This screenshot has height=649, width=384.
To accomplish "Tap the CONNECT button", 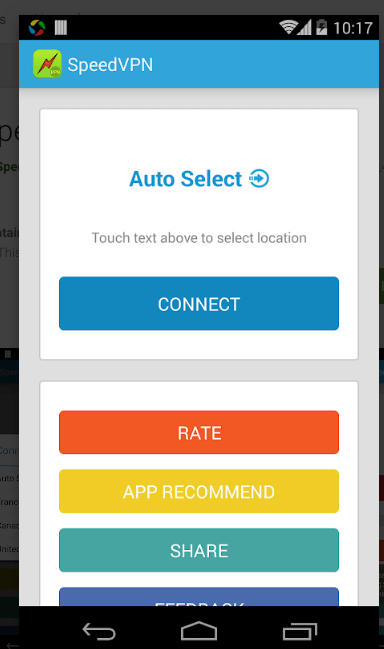I will tap(199, 303).
